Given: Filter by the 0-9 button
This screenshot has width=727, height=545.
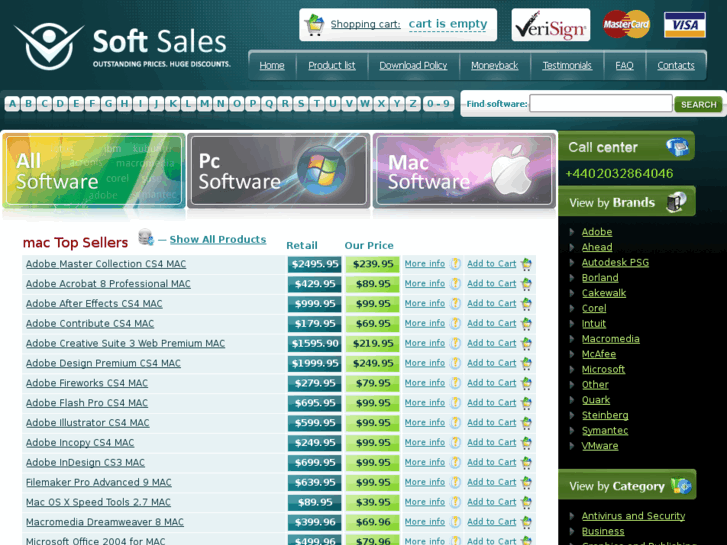Looking at the screenshot, I should coord(438,103).
